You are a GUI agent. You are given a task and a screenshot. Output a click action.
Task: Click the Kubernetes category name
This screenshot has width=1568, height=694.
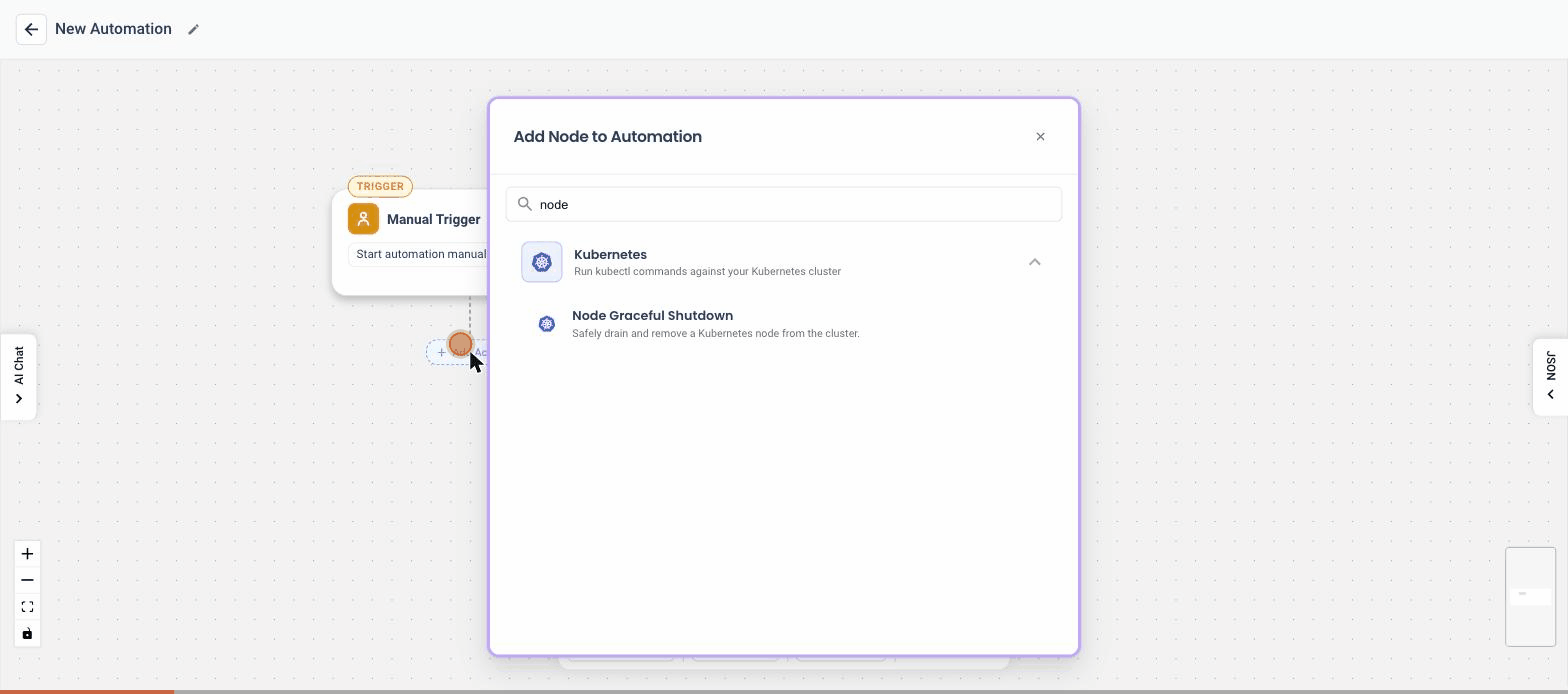tap(610, 254)
